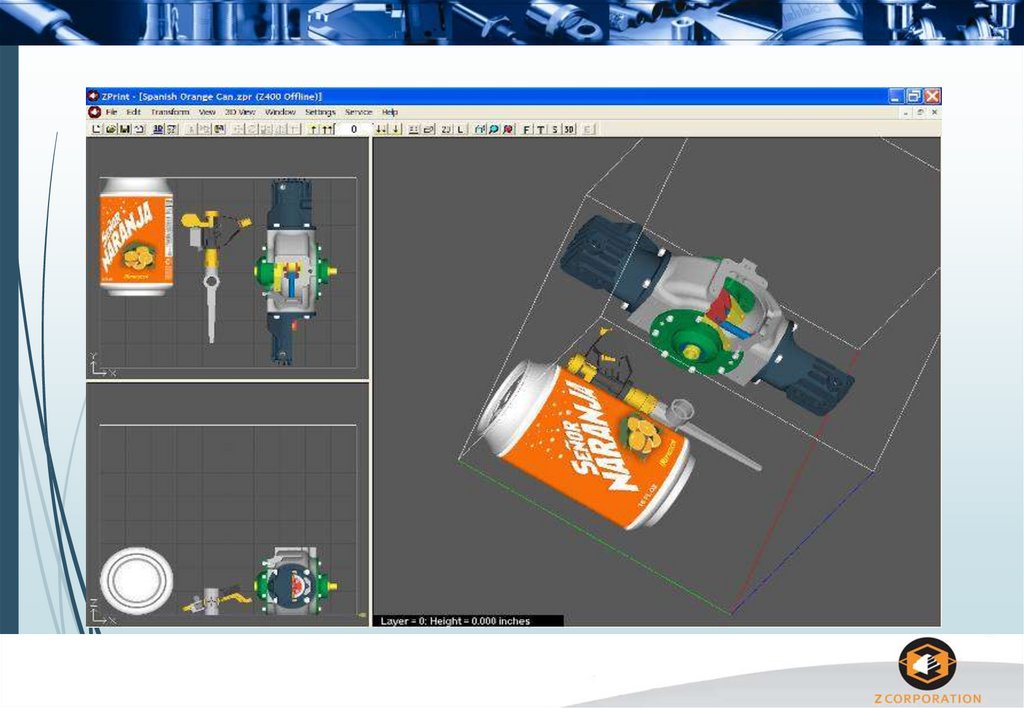Select the S side view button
This screenshot has width=1024, height=708.
point(554,129)
